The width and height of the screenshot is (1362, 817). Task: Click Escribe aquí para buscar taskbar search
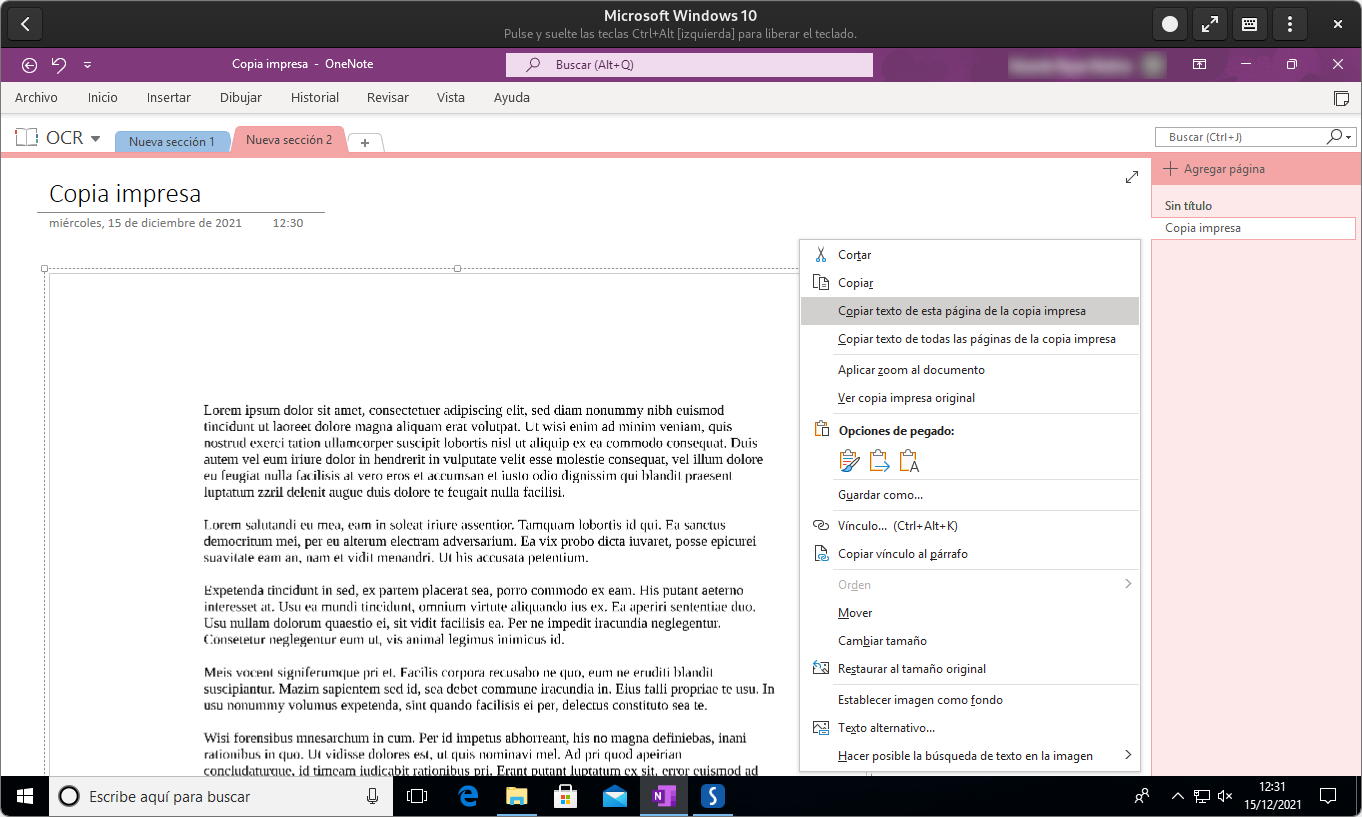pyautogui.click(x=222, y=797)
